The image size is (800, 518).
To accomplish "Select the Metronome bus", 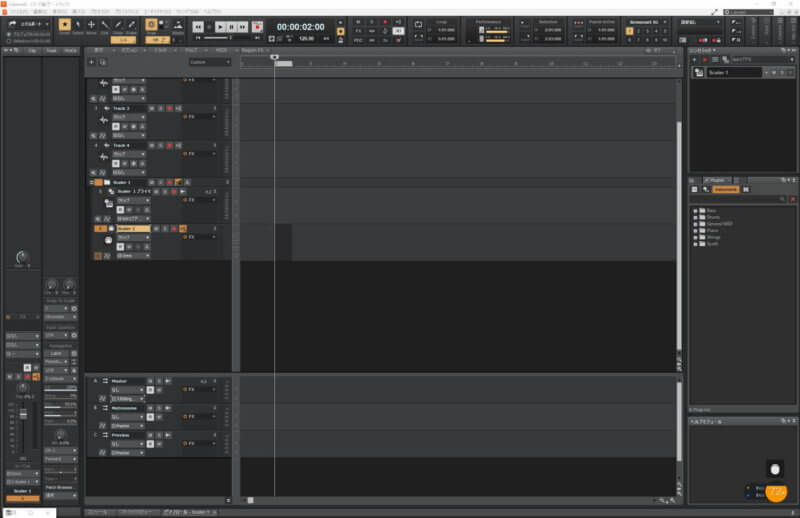I will [124, 408].
